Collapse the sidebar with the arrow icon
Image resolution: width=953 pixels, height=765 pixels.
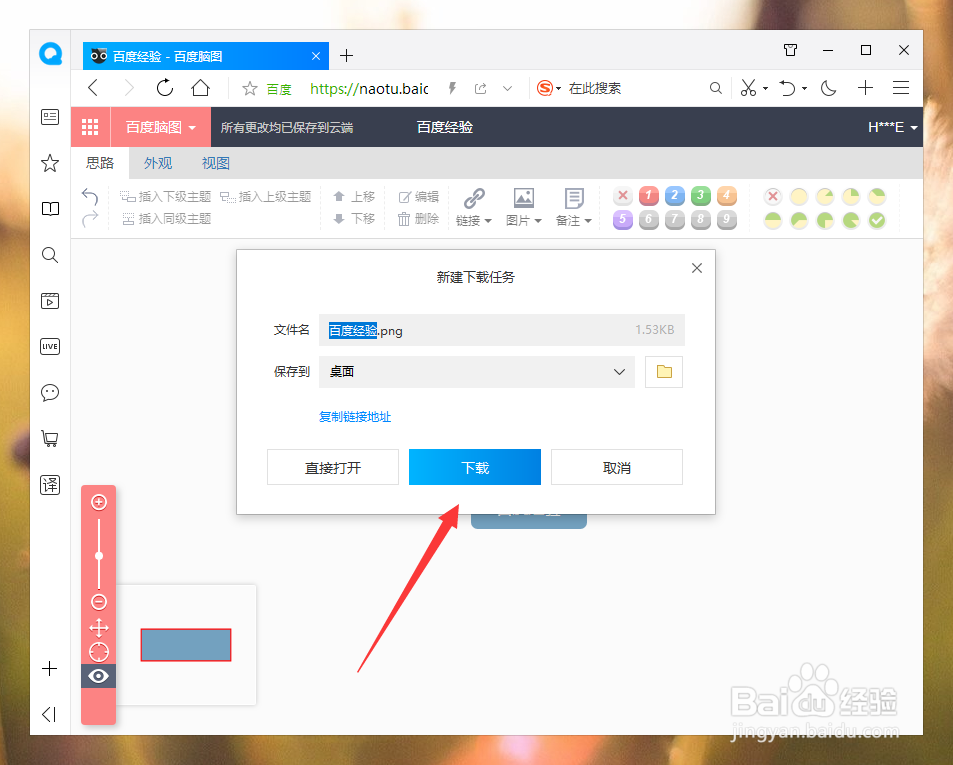[49, 715]
